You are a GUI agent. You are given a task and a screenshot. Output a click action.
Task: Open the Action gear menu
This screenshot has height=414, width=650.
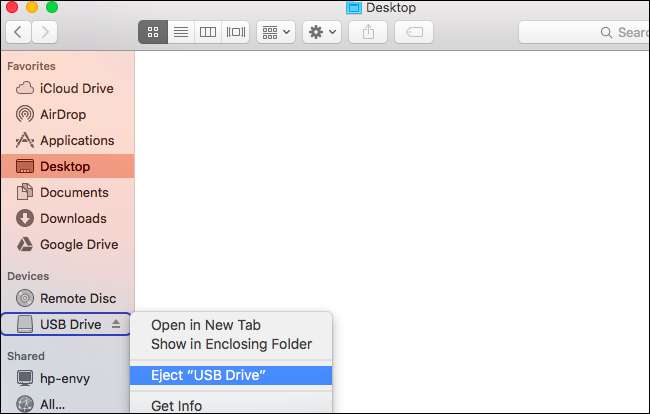pyautogui.click(x=322, y=32)
